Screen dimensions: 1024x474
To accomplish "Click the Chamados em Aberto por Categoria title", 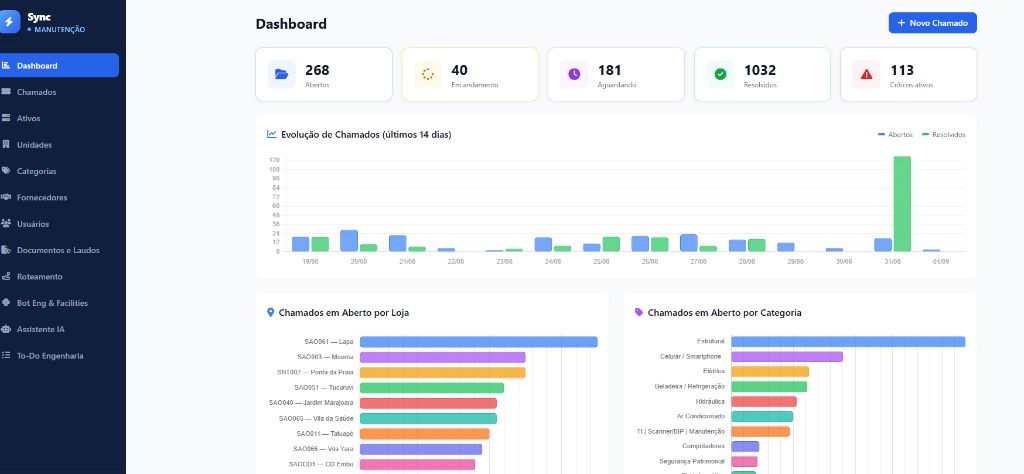I will click(x=725, y=313).
